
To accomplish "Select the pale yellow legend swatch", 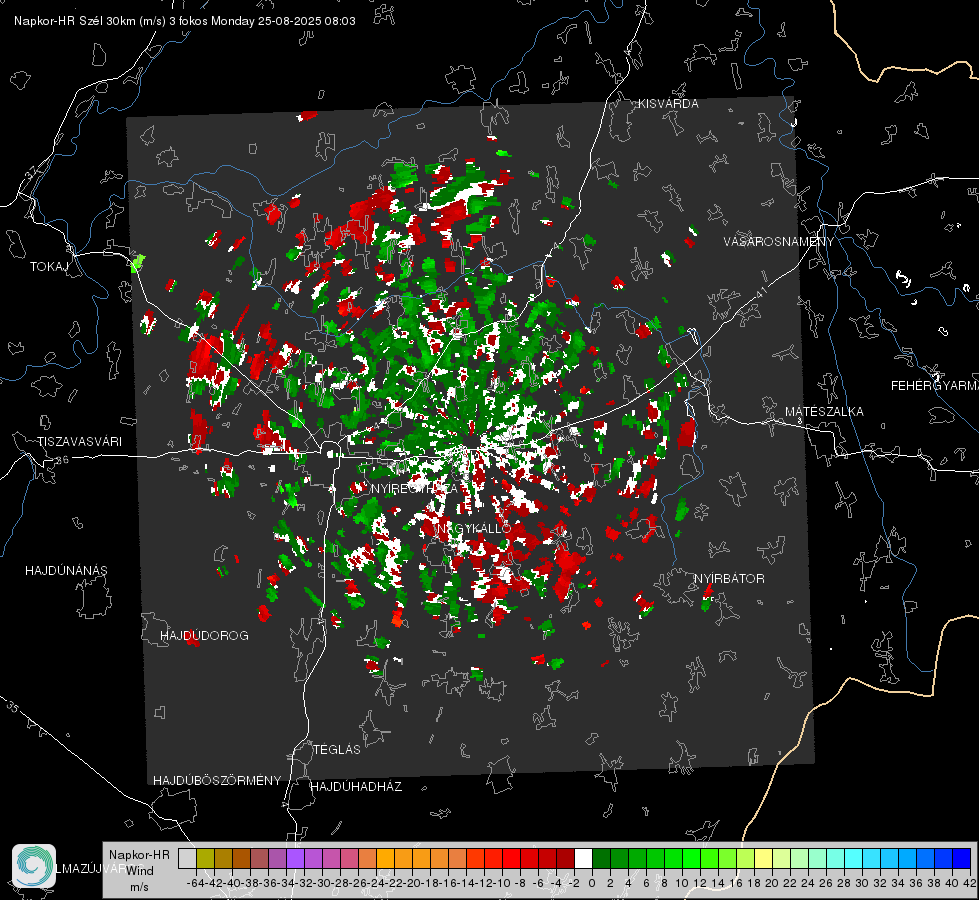I will [x=764, y=859].
